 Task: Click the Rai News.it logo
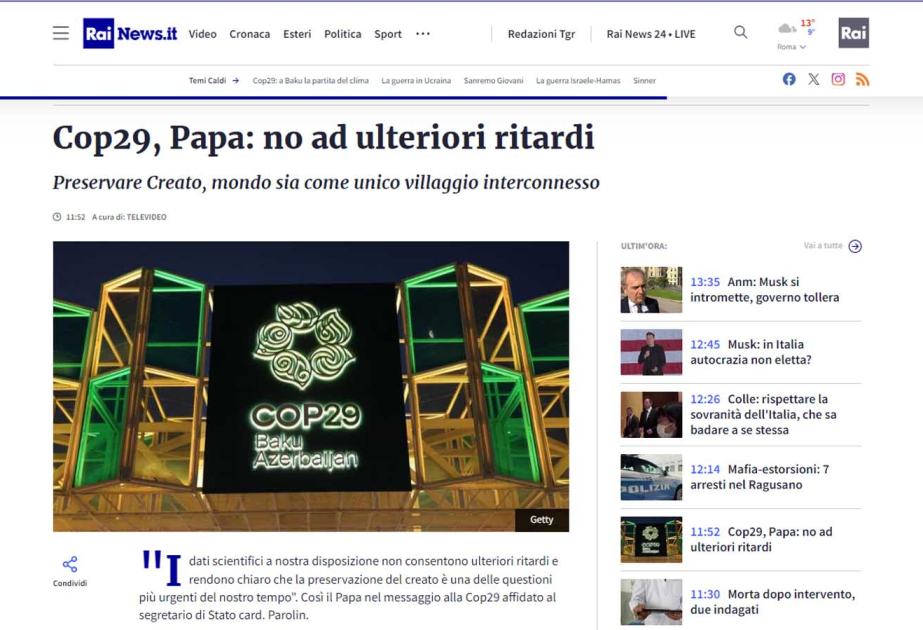pos(130,34)
